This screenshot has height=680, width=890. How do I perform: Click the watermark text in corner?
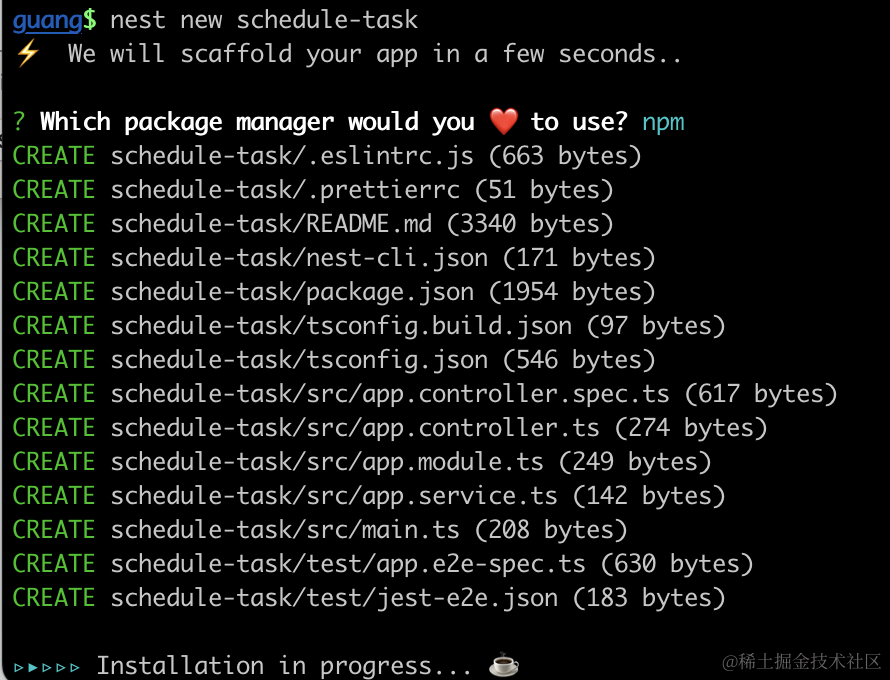tap(802, 661)
